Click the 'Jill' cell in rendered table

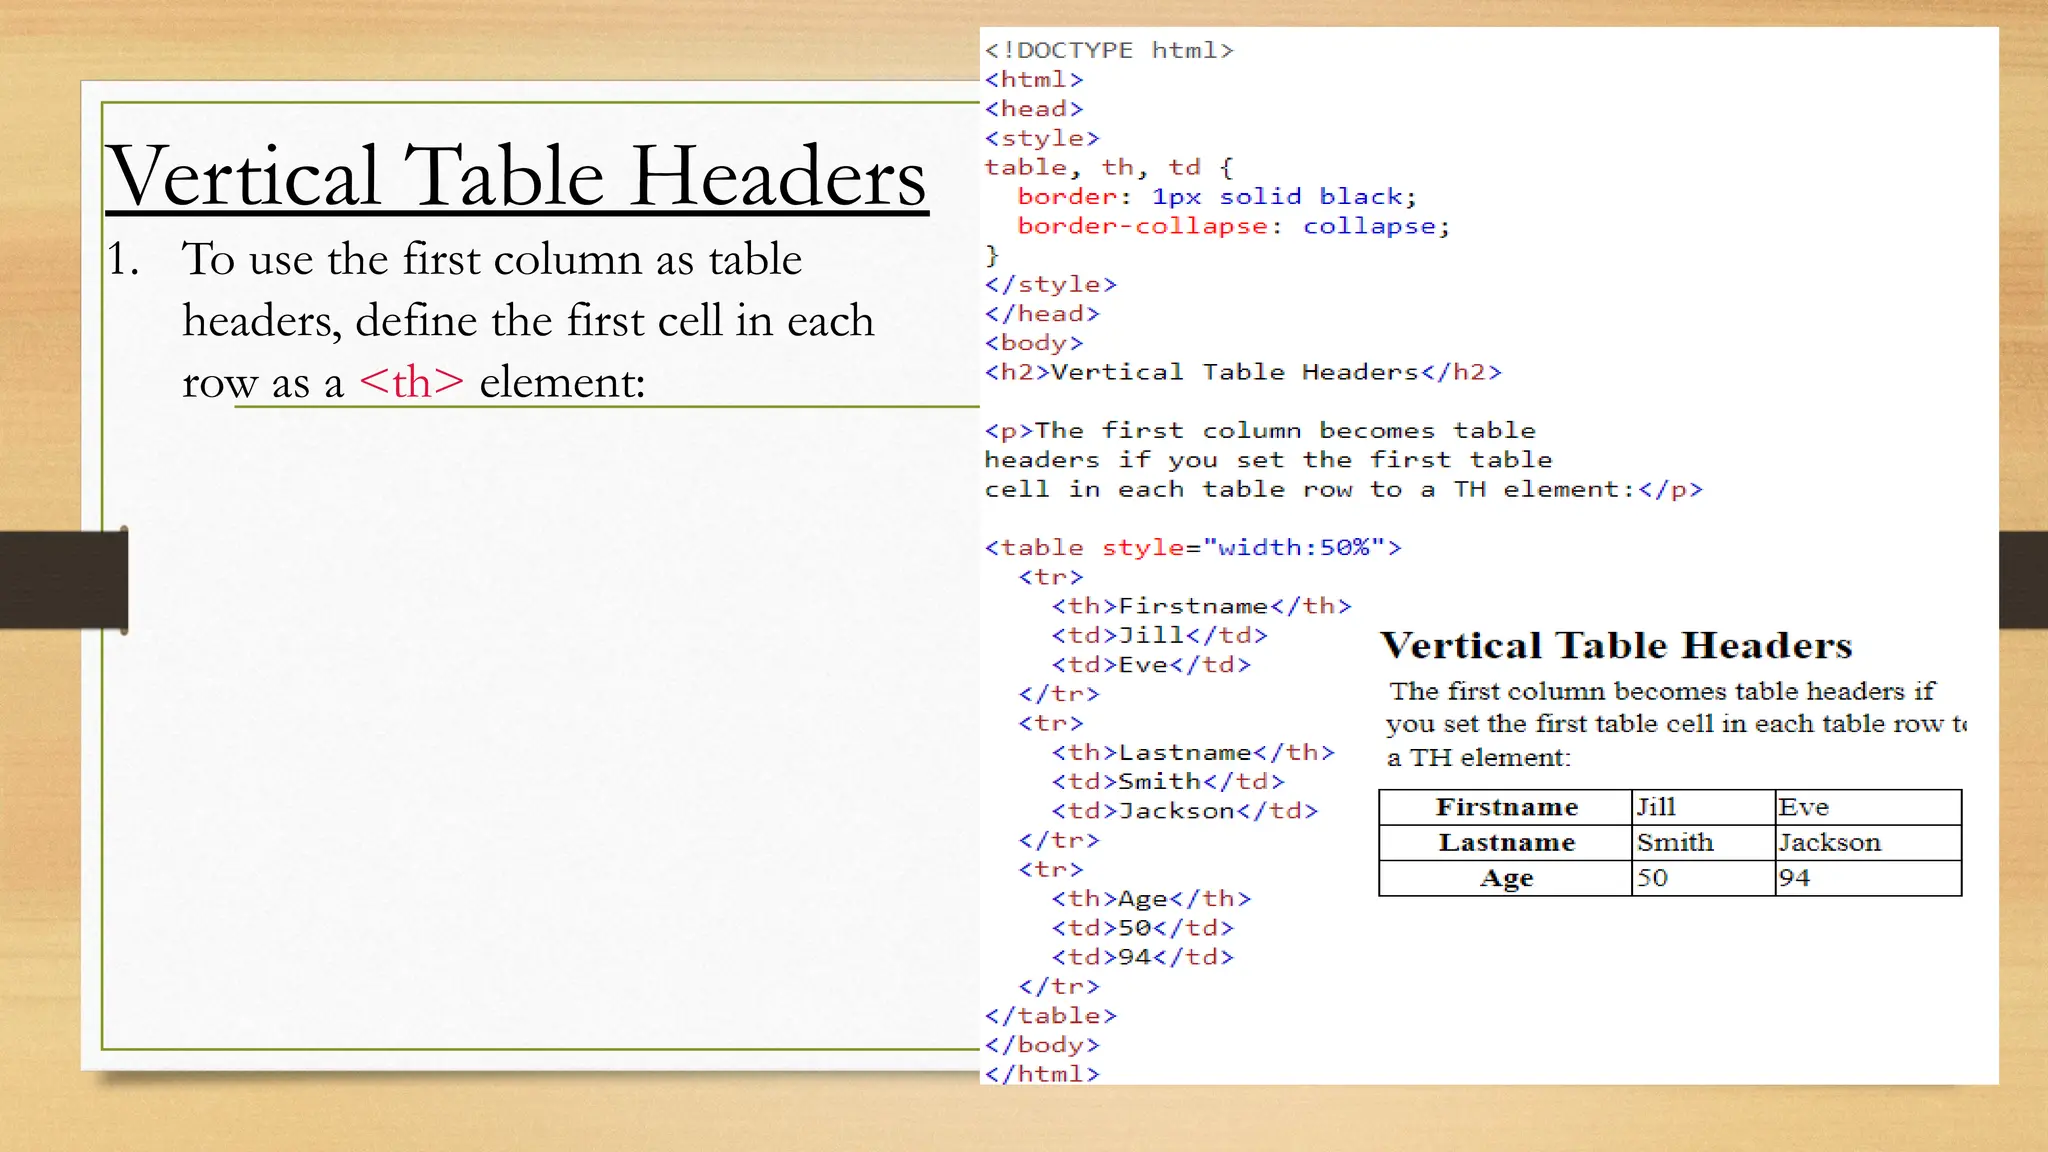[1703, 807]
